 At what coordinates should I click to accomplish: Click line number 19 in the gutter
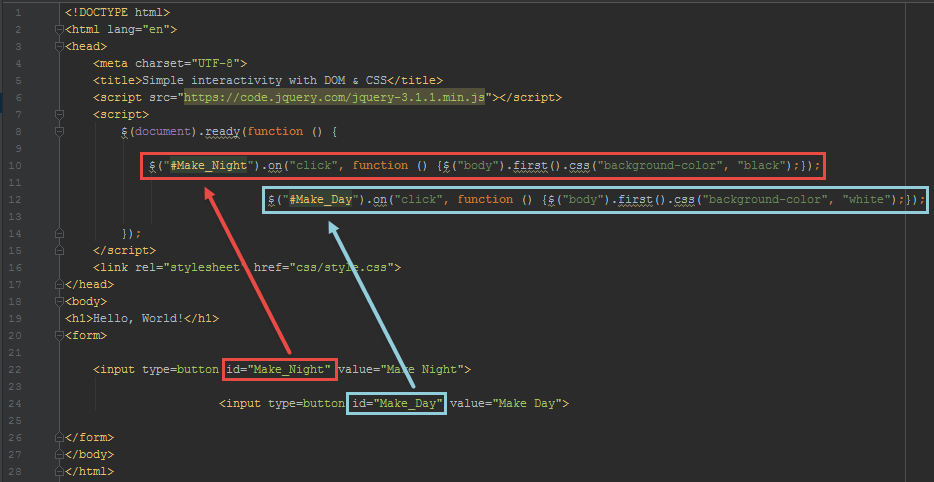point(15,318)
